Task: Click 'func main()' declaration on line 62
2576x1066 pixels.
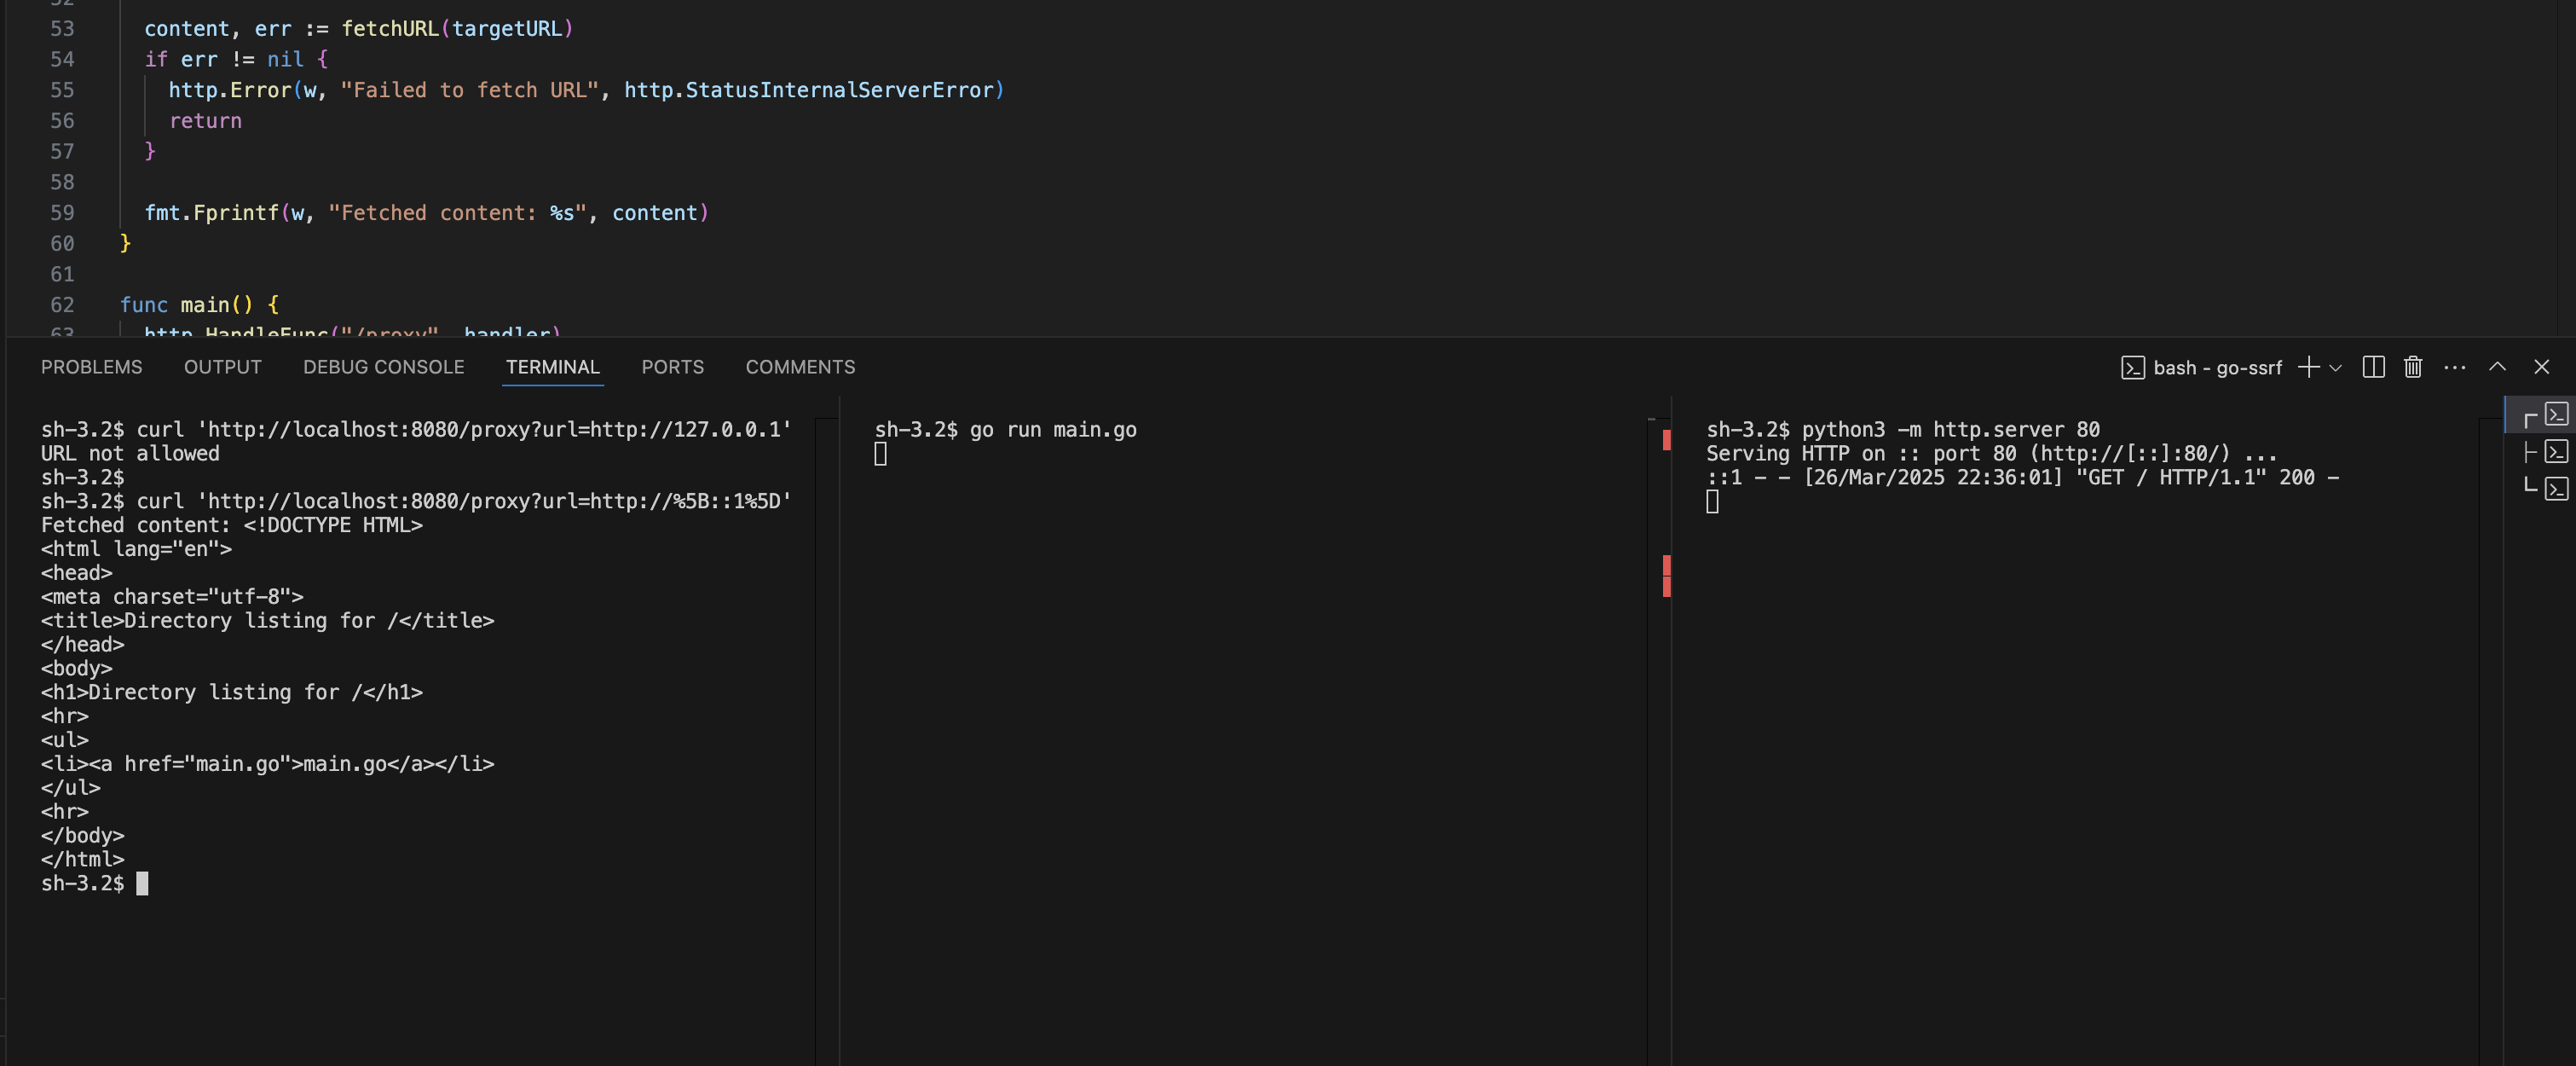Action: [x=187, y=305]
